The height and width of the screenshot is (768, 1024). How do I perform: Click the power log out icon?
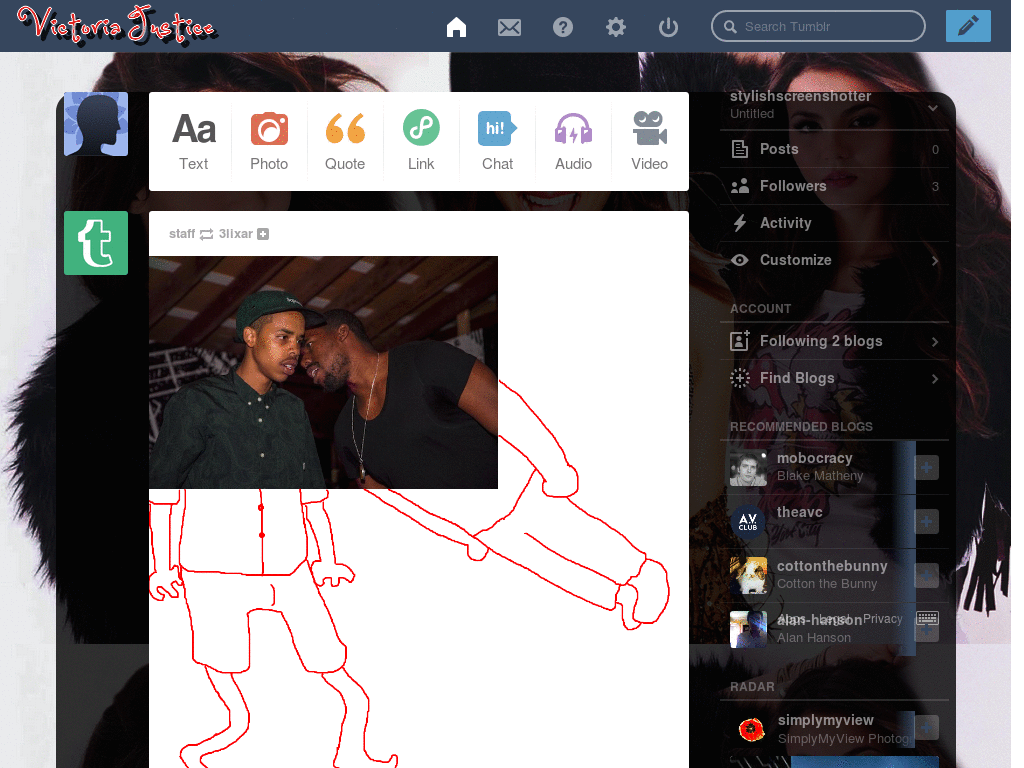pyautogui.click(x=668, y=27)
